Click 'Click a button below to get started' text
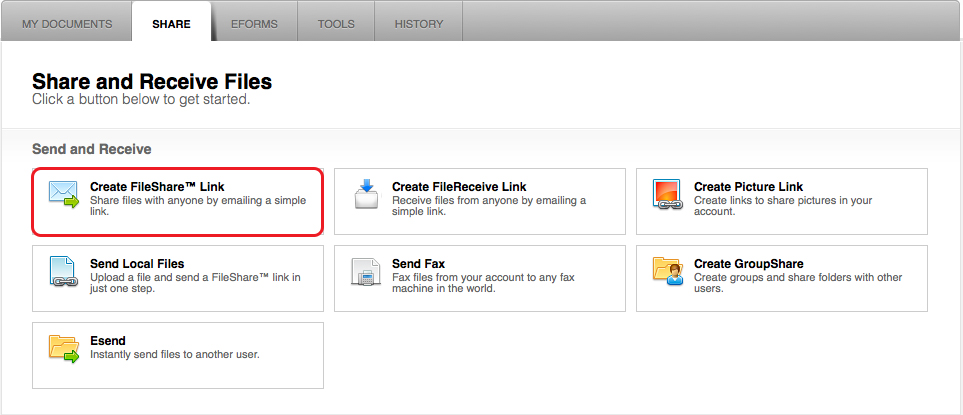The height and width of the screenshot is (415, 963). pyautogui.click(x=141, y=99)
